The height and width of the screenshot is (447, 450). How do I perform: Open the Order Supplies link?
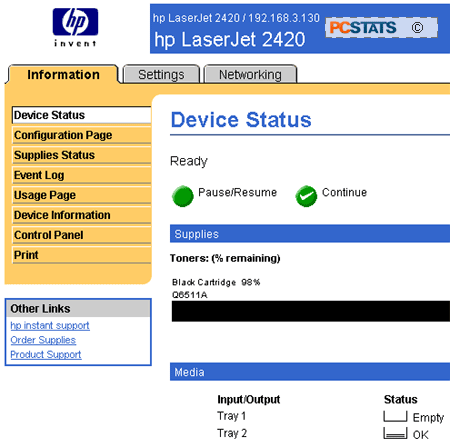(x=43, y=340)
